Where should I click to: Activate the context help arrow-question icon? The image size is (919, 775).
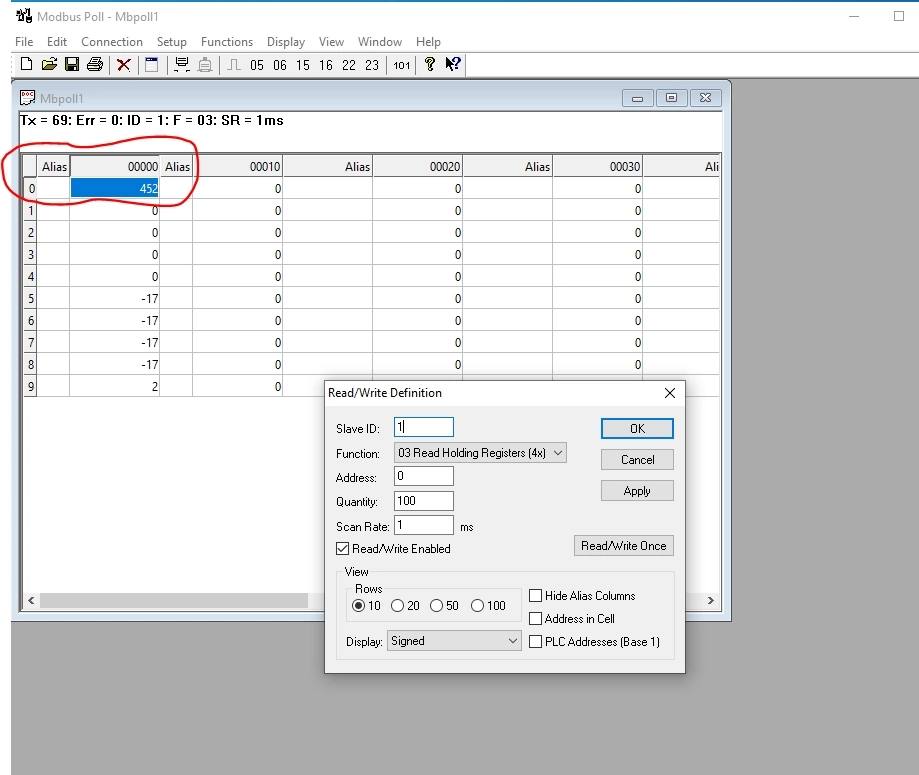point(452,64)
